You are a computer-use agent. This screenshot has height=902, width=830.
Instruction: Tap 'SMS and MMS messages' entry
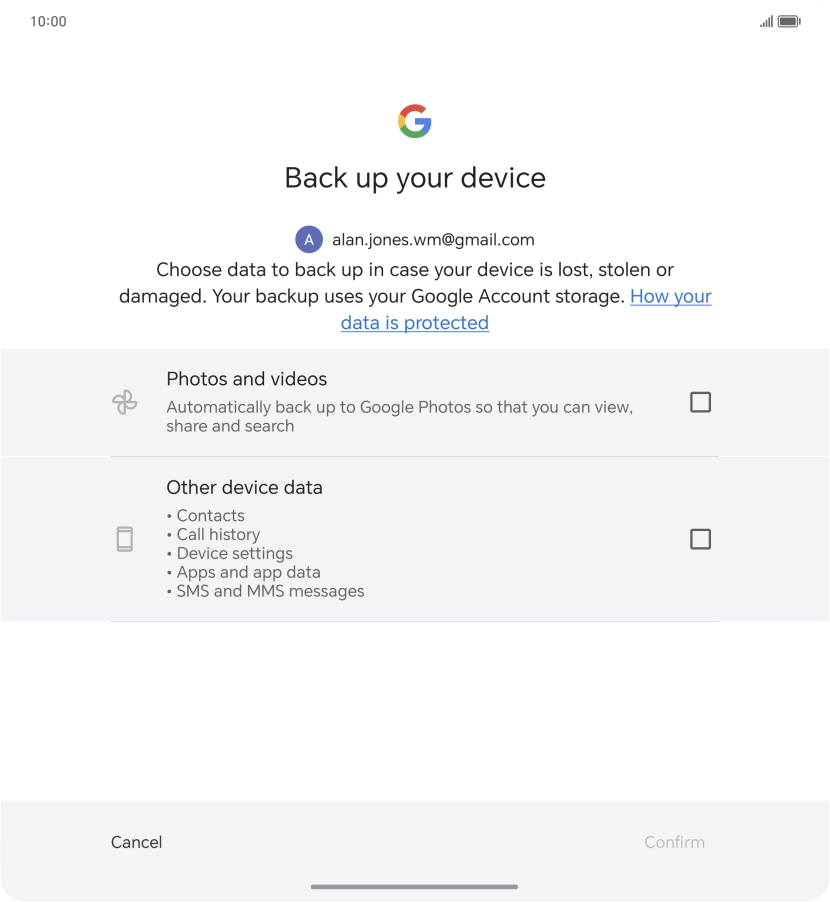[x=270, y=591]
